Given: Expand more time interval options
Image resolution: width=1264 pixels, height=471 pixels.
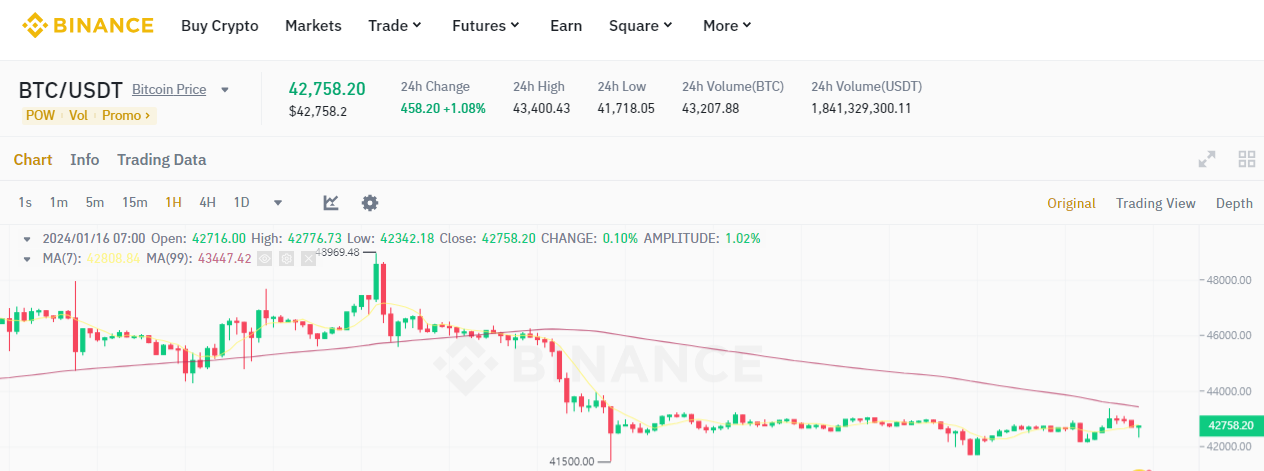Looking at the screenshot, I should pyautogui.click(x=278, y=203).
